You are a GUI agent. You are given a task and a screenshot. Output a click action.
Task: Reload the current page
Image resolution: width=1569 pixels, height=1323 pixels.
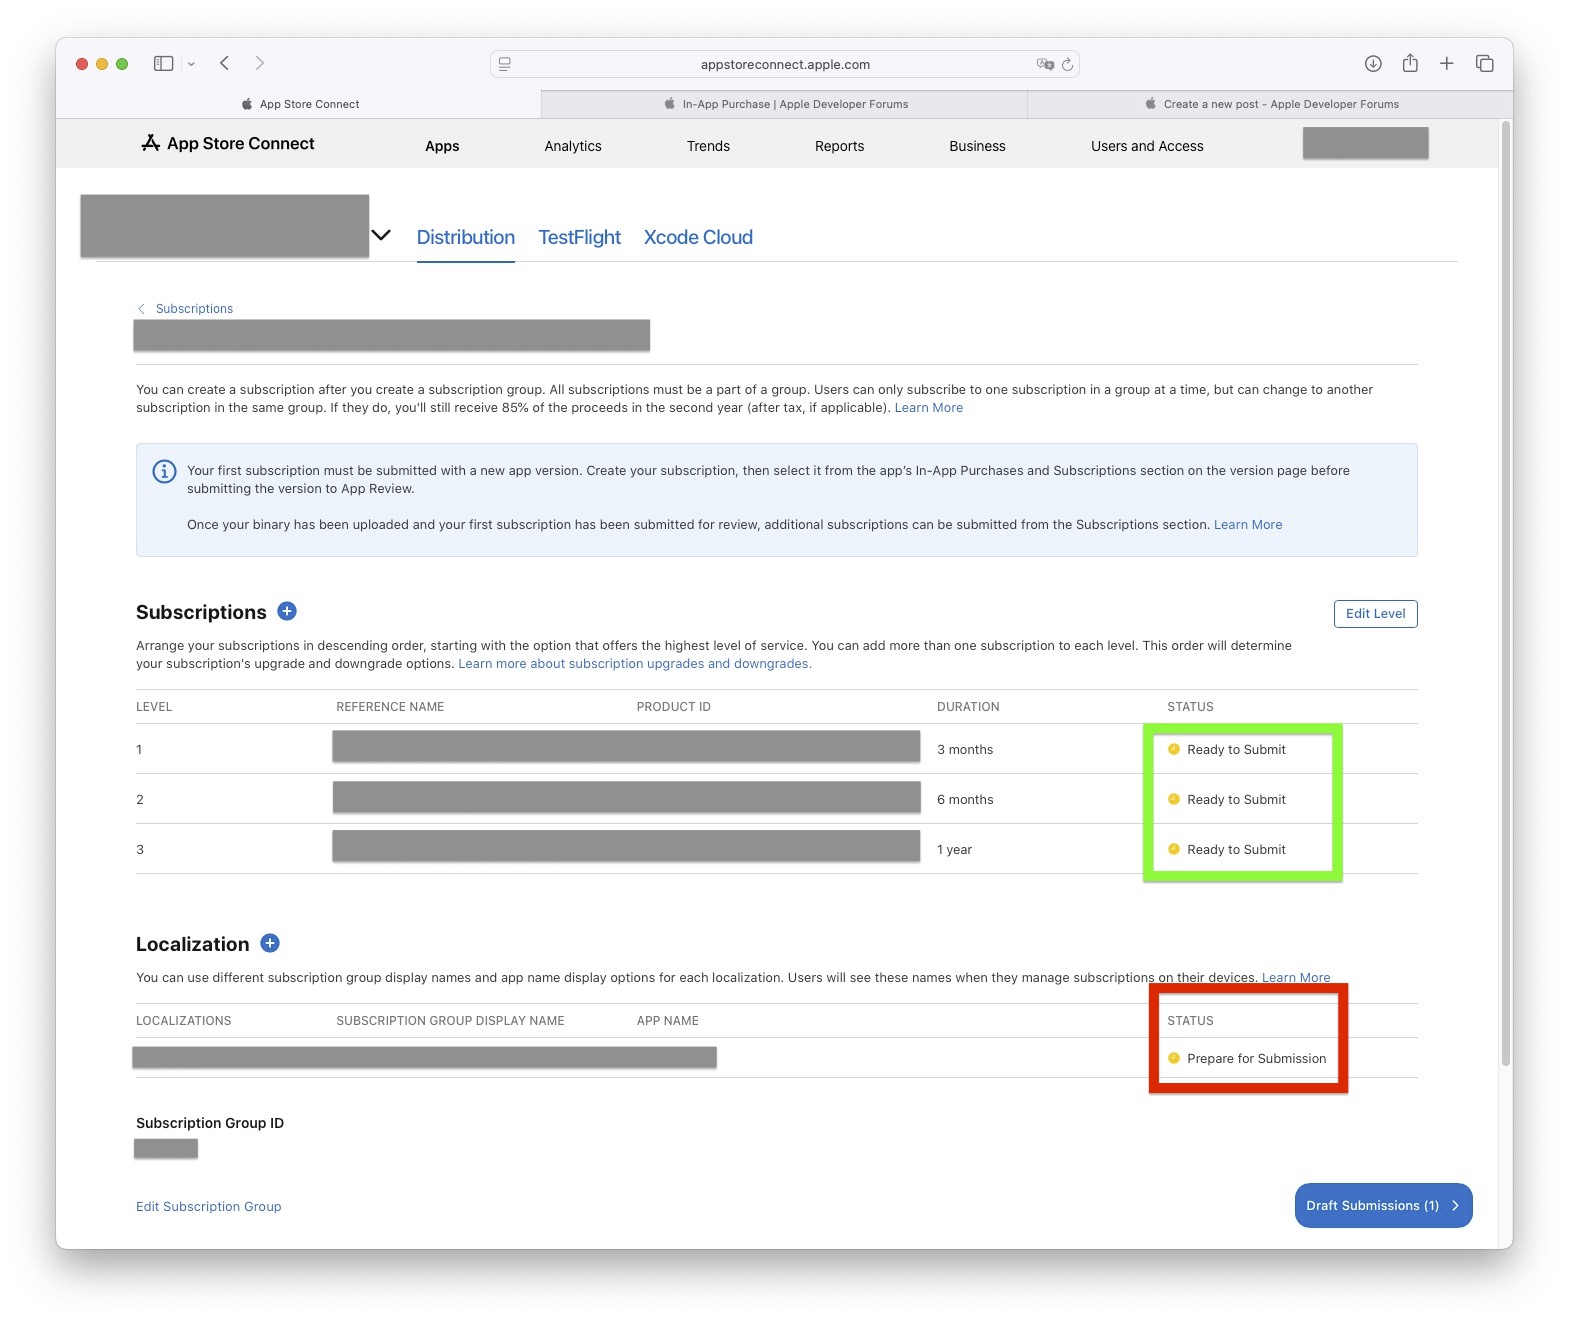[x=1067, y=64]
